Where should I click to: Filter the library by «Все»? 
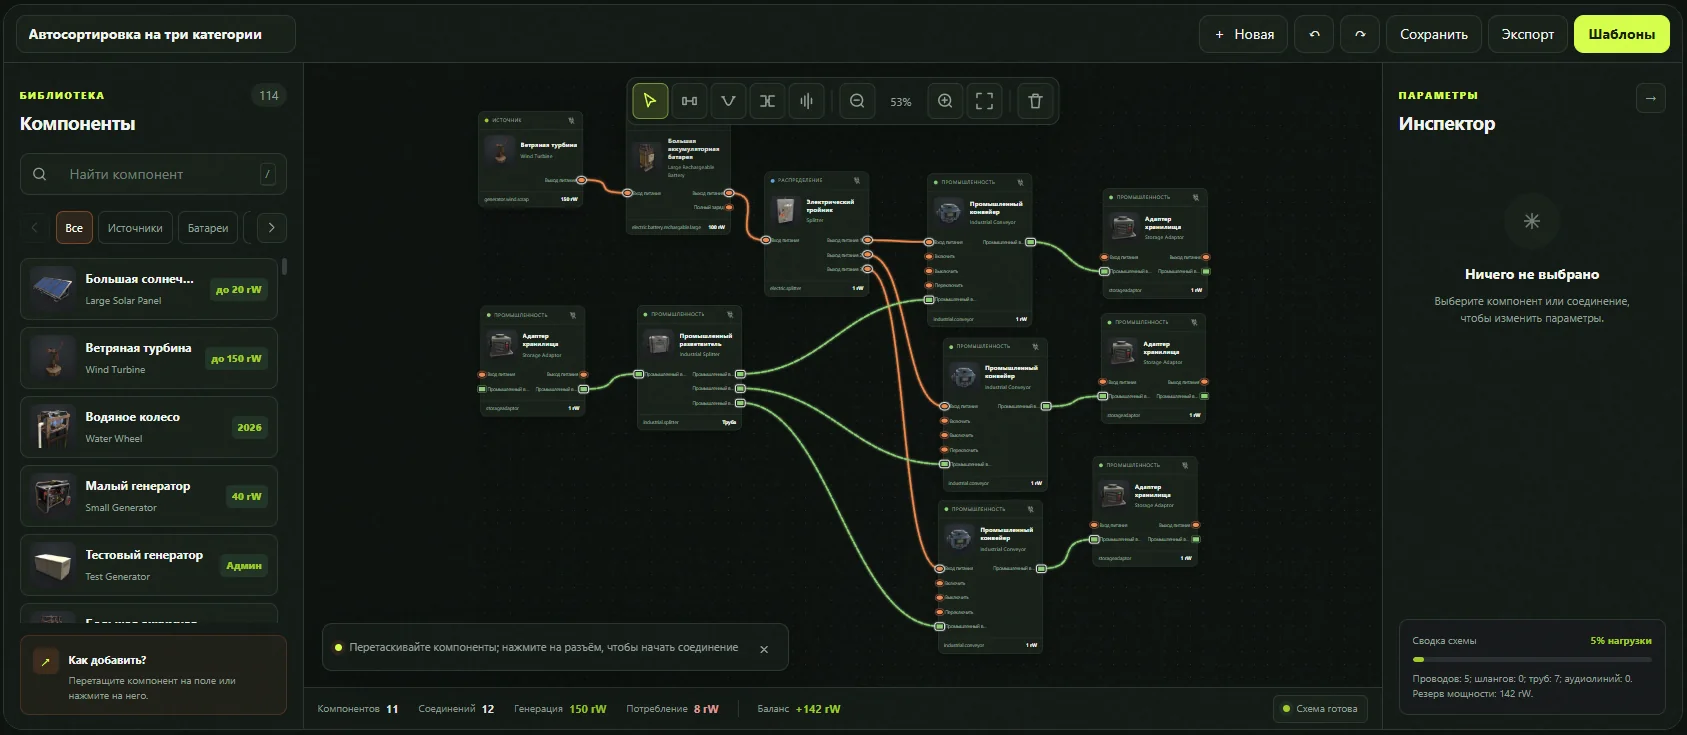[x=74, y=228]
